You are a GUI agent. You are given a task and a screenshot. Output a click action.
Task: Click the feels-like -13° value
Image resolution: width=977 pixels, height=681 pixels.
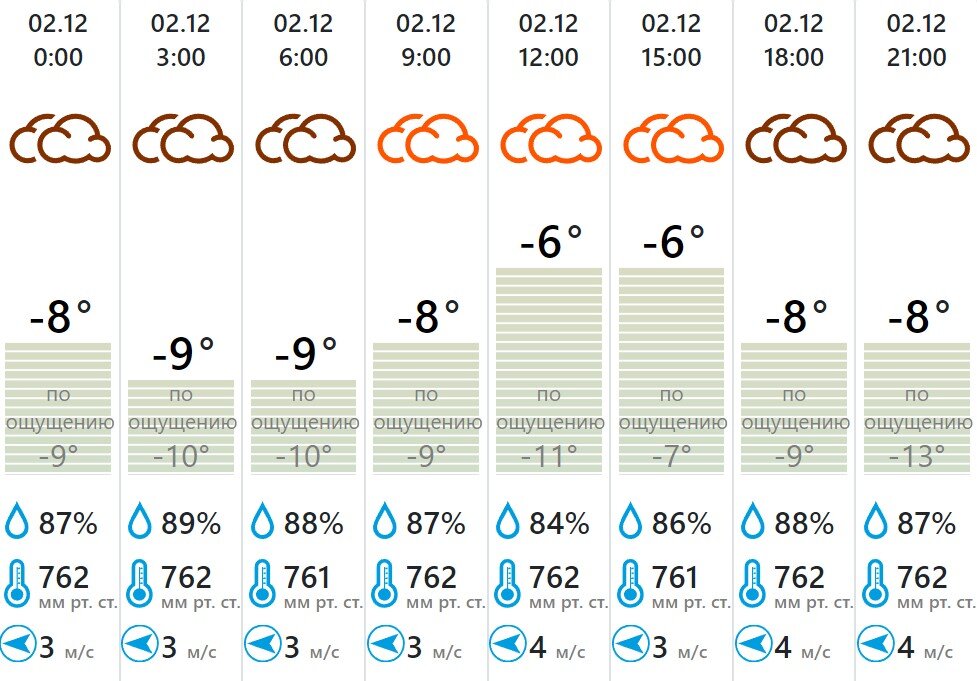[917, 457]
